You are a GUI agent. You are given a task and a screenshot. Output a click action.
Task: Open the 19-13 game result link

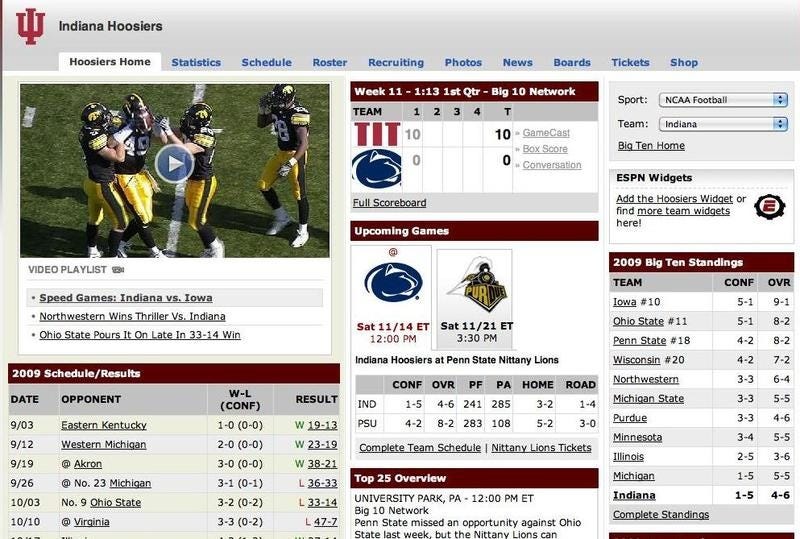[322, 425]
